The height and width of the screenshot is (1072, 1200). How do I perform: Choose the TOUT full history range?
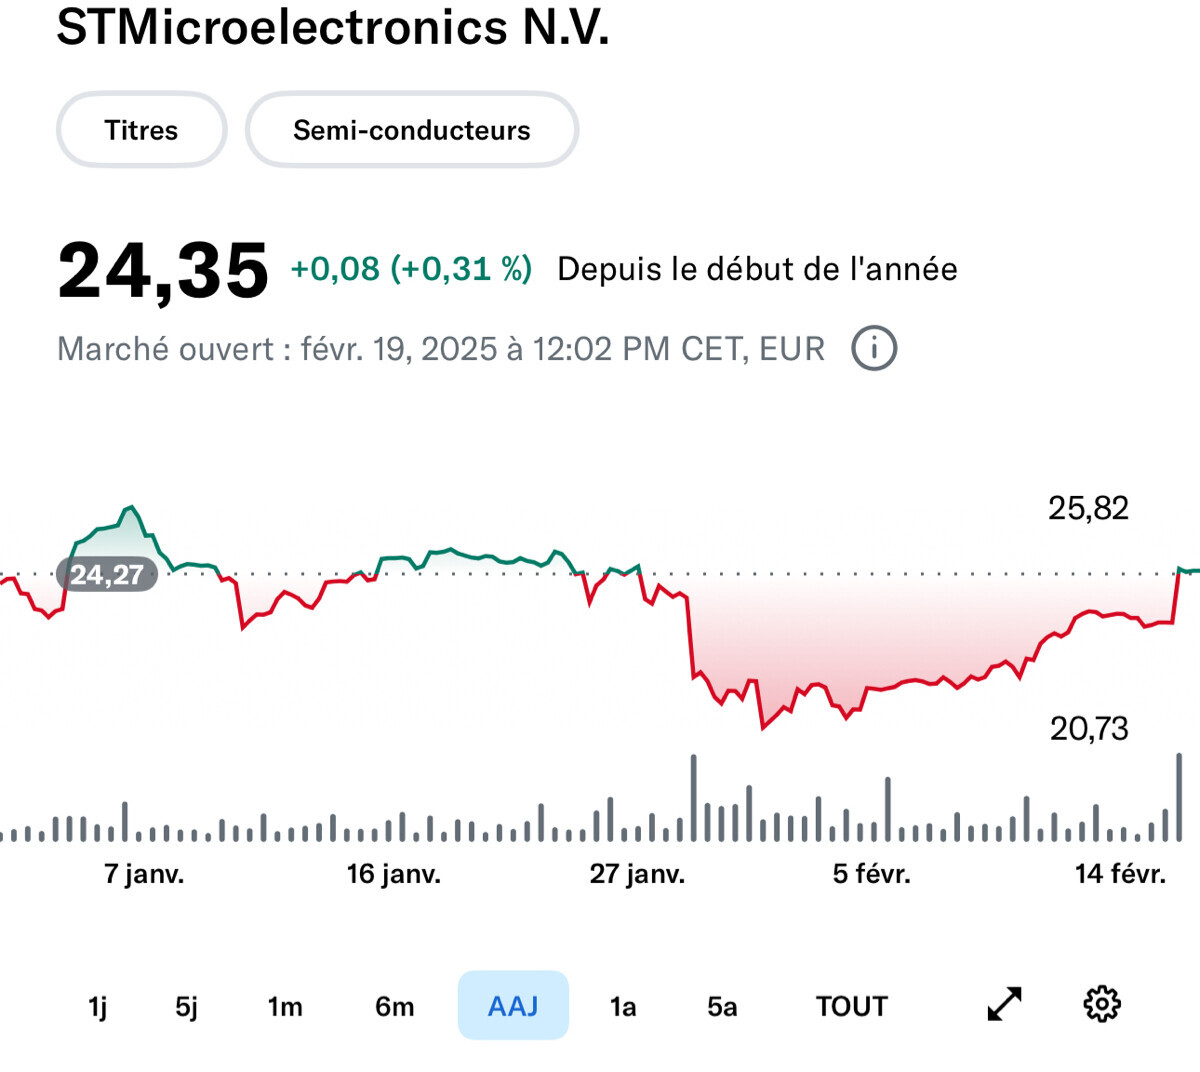(x=851, y=1006)
